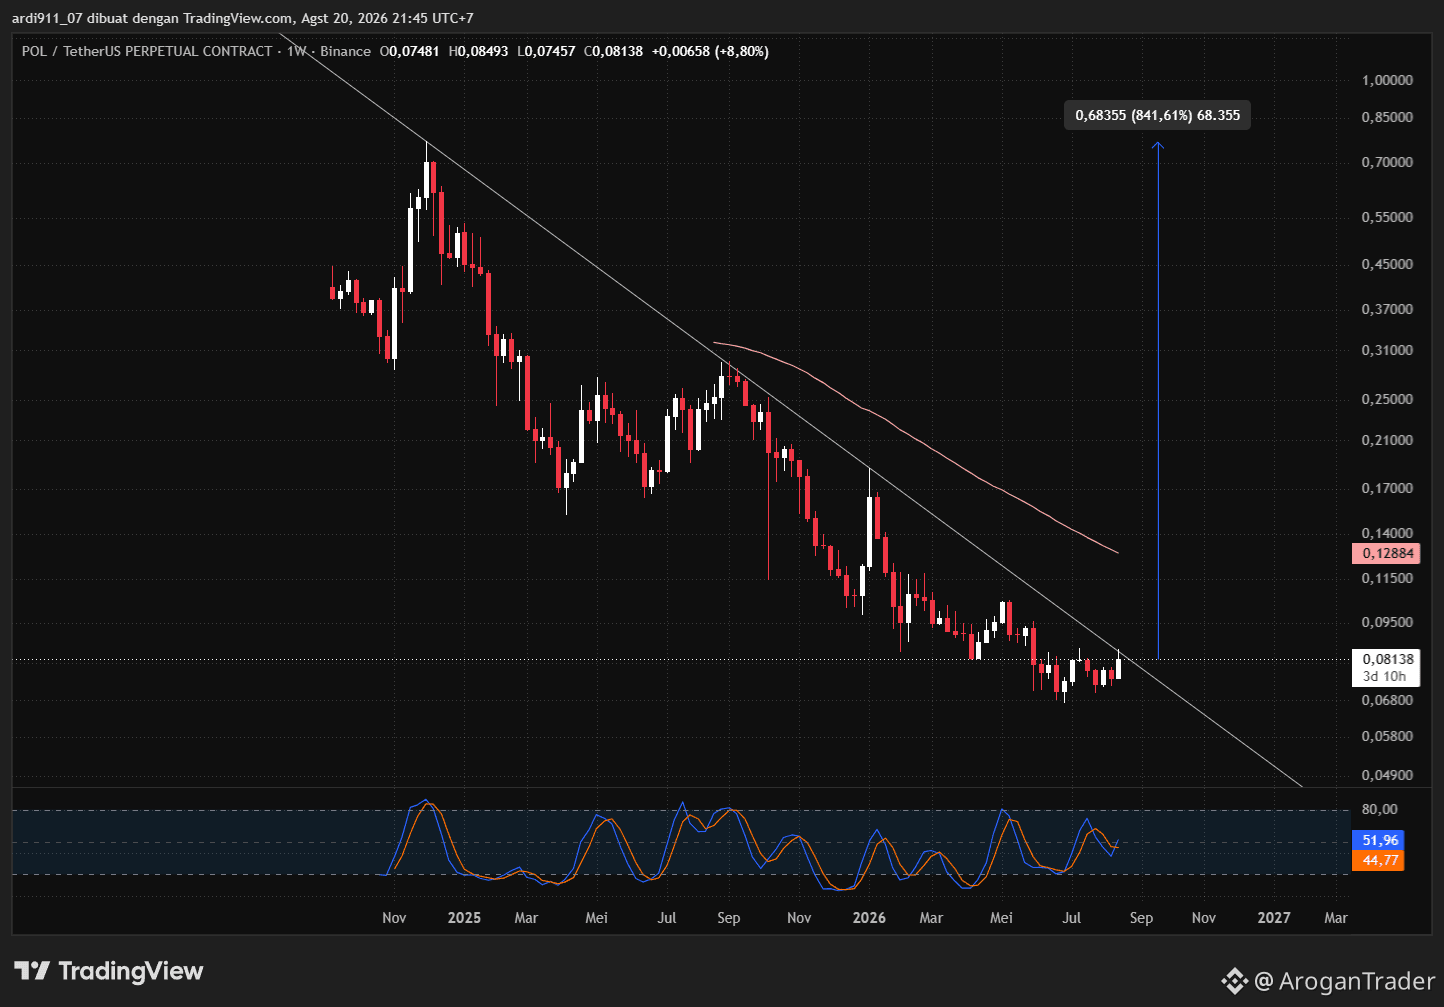Viewport: 1444px width, 1007px height.
Task: Click the blue oscillator value label "51,96"
Action: [1379, 841]
